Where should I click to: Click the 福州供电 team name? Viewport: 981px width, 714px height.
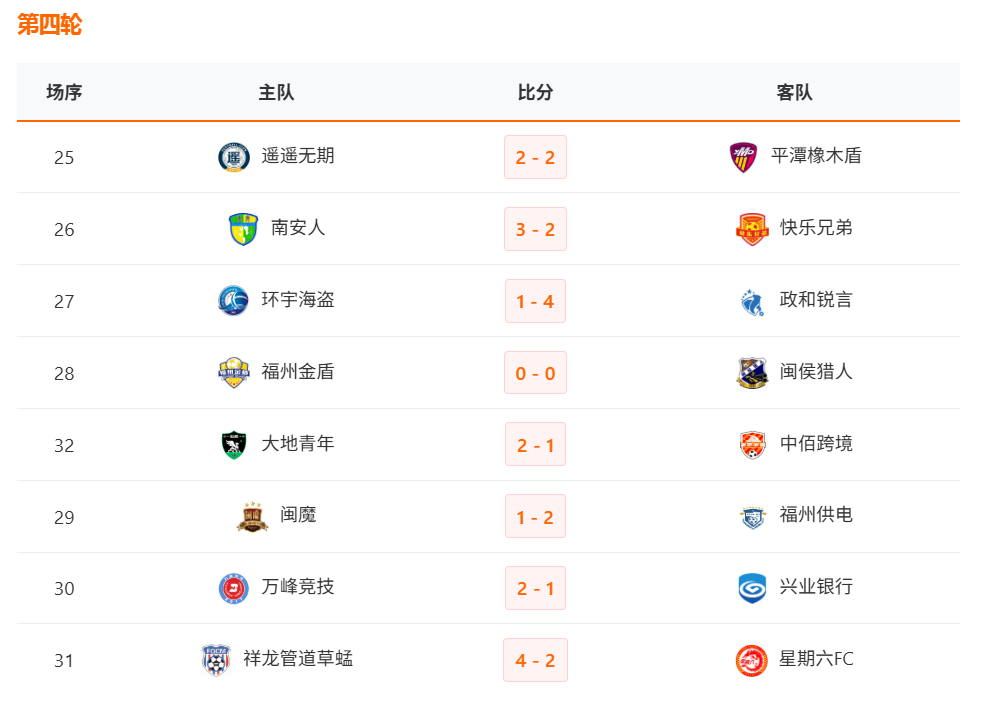pyautogui.click(x=816, y=516)
